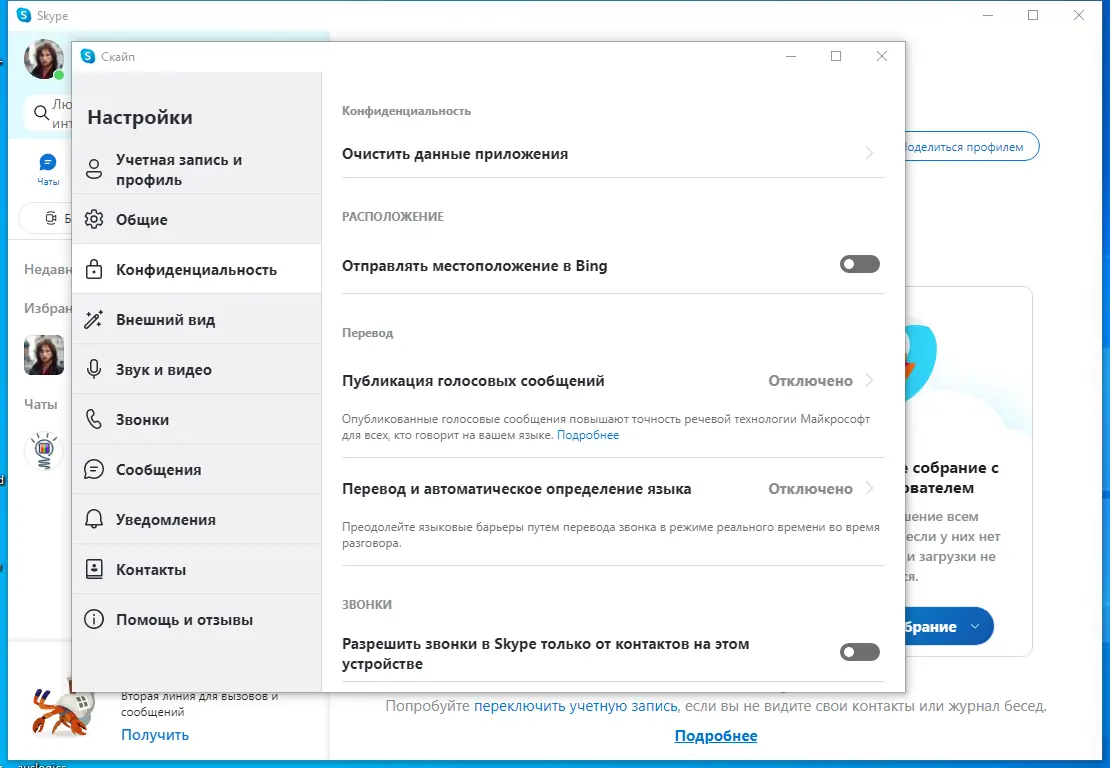Image resolution: width=1110 pixels, height=768 pixels.
Task: Click the padlock icon for Конфиденциальность
Action: click(x=93, y=270)
